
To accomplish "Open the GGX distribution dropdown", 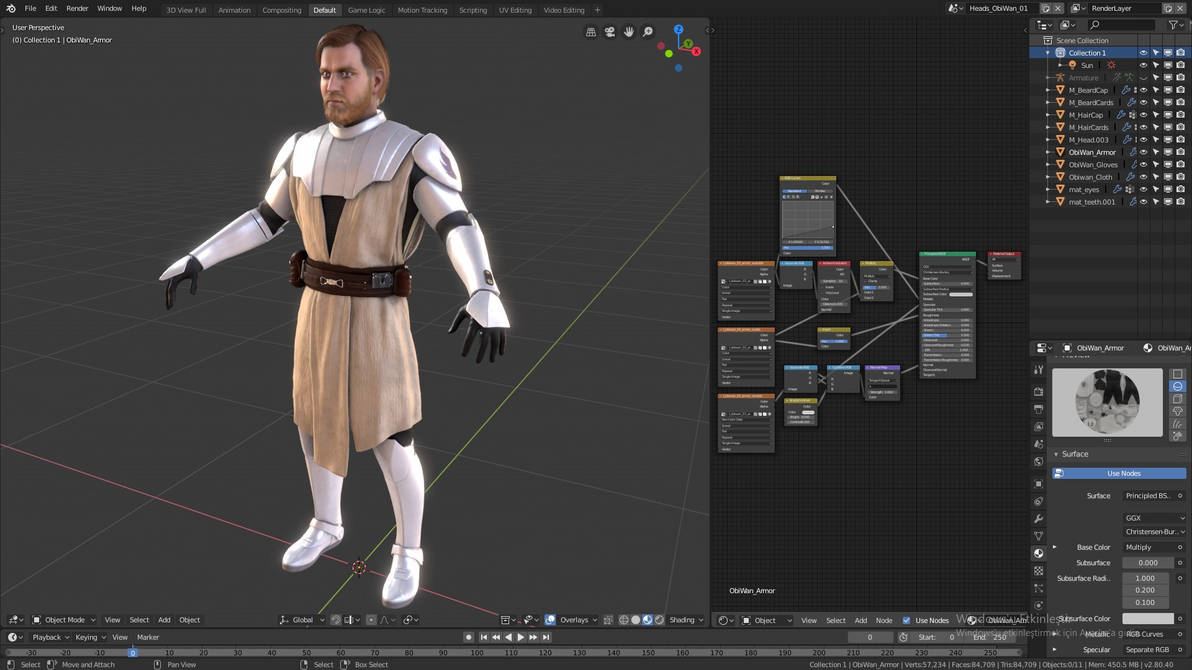I will point(1154,518).
